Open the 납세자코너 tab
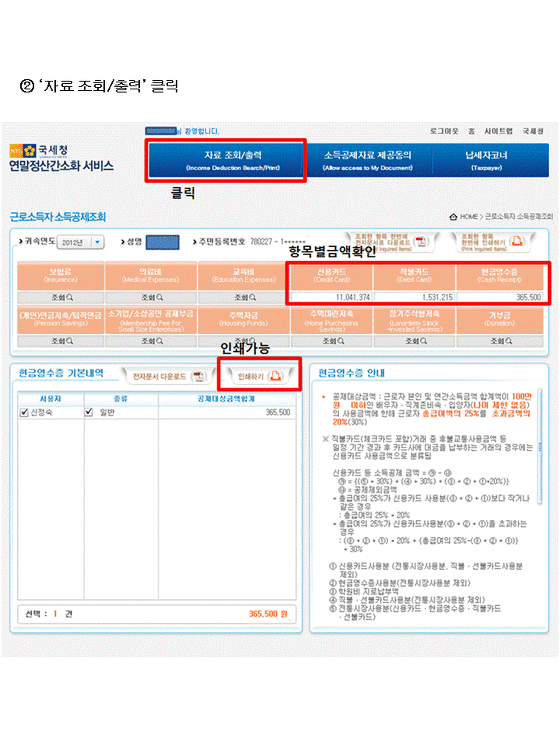This screenshot has width=560, height=746. point(486,160)
